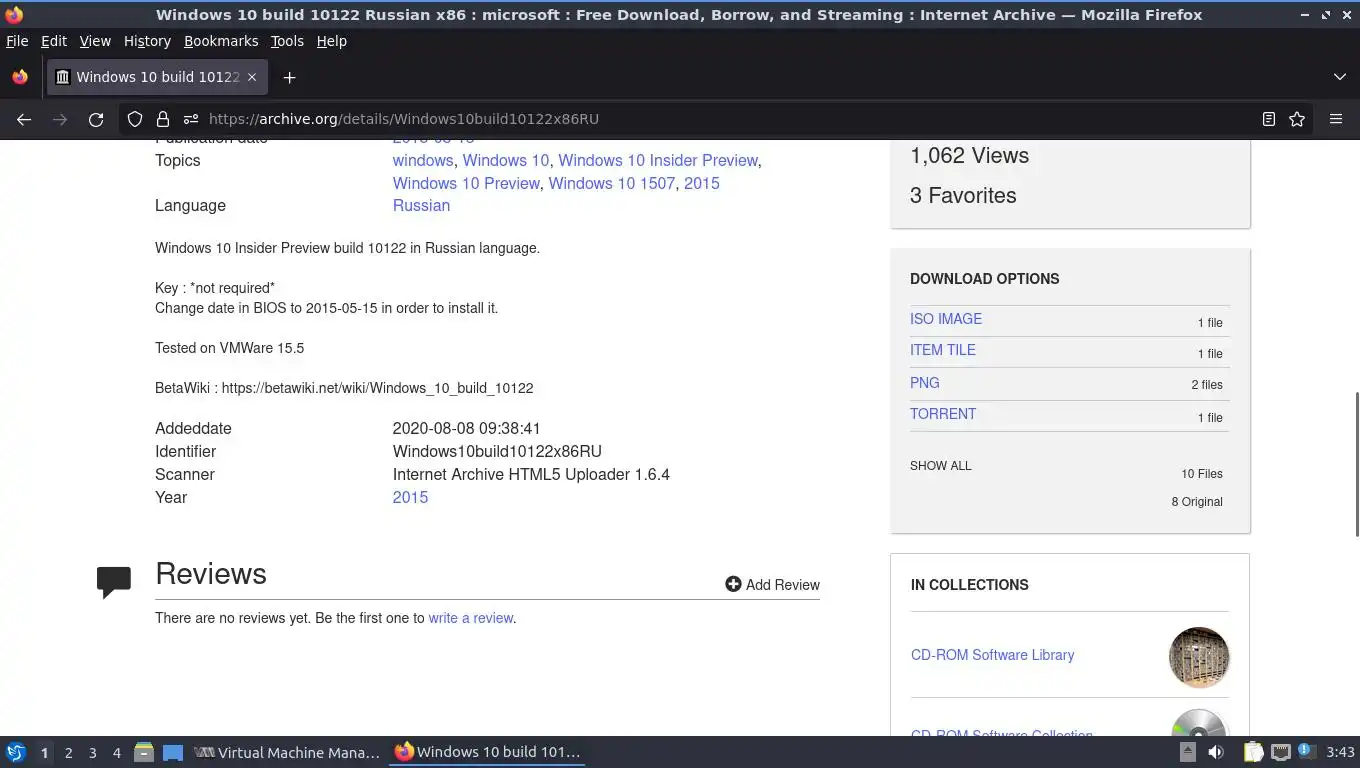This screenshot has width=1360, height=768.
Task: Open the Bookmarks menu
Action: [221, 41]
